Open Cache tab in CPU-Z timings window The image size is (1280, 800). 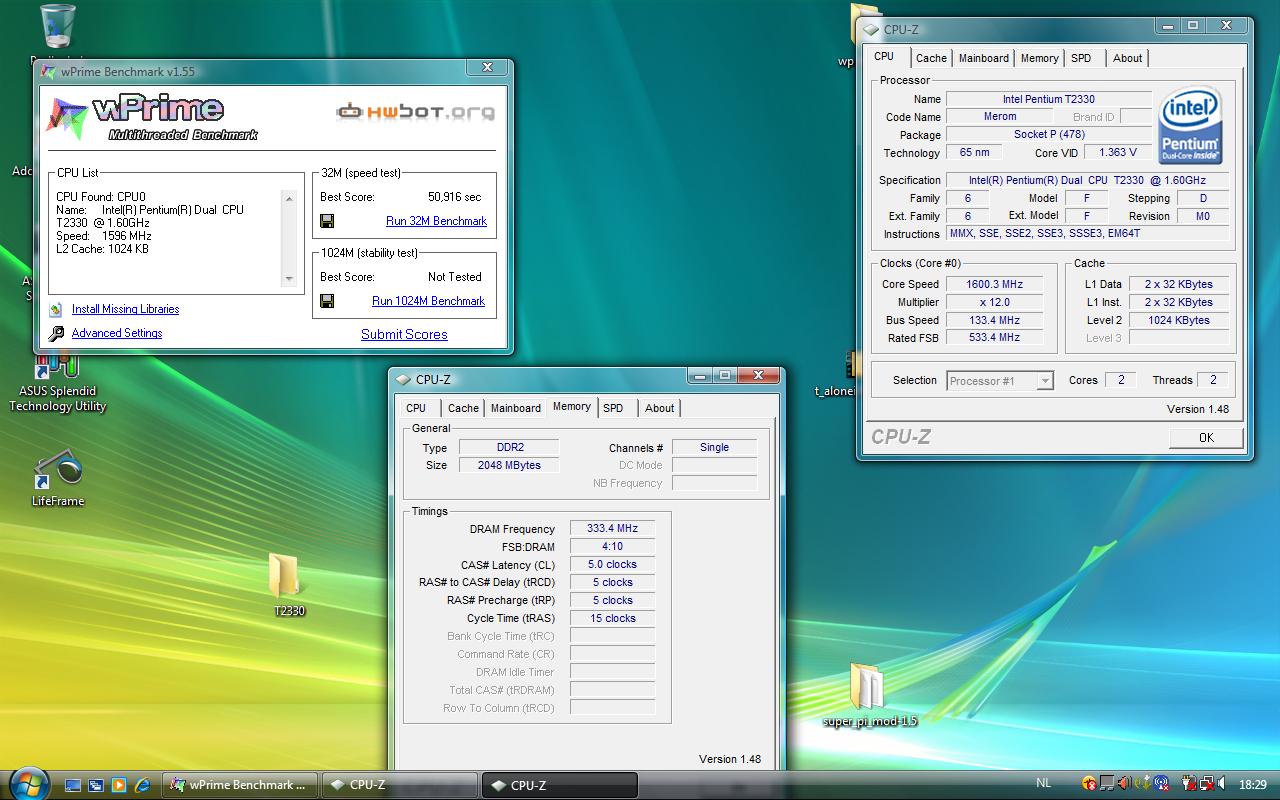pos(463,408)
